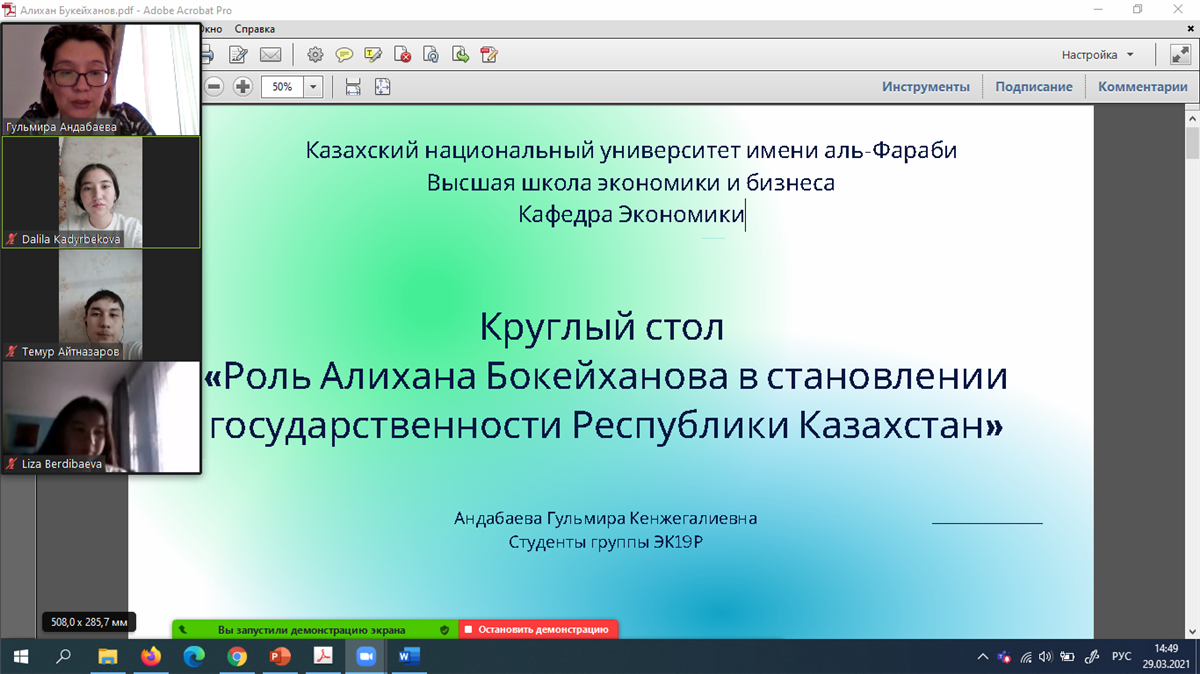Image resolution: width=1200 pixels, height=674 pixels.
Task: Open the zoom percentage dropdown arrow
Action: tap(313, 87)
